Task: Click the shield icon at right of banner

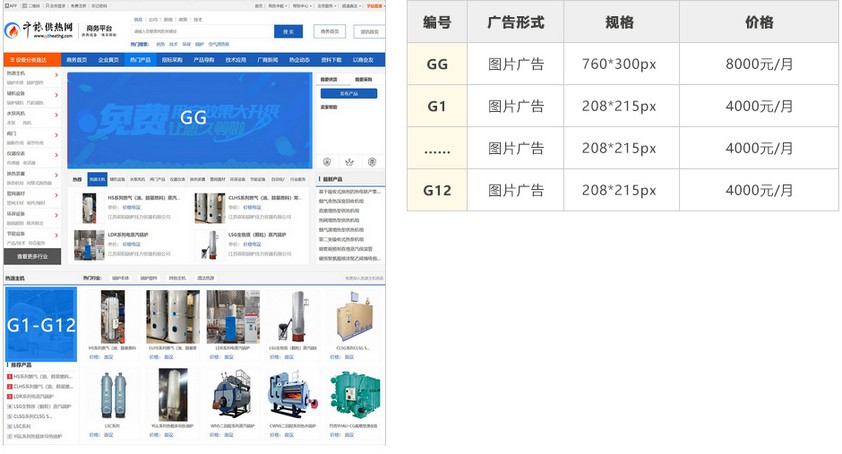Action: 372,161
